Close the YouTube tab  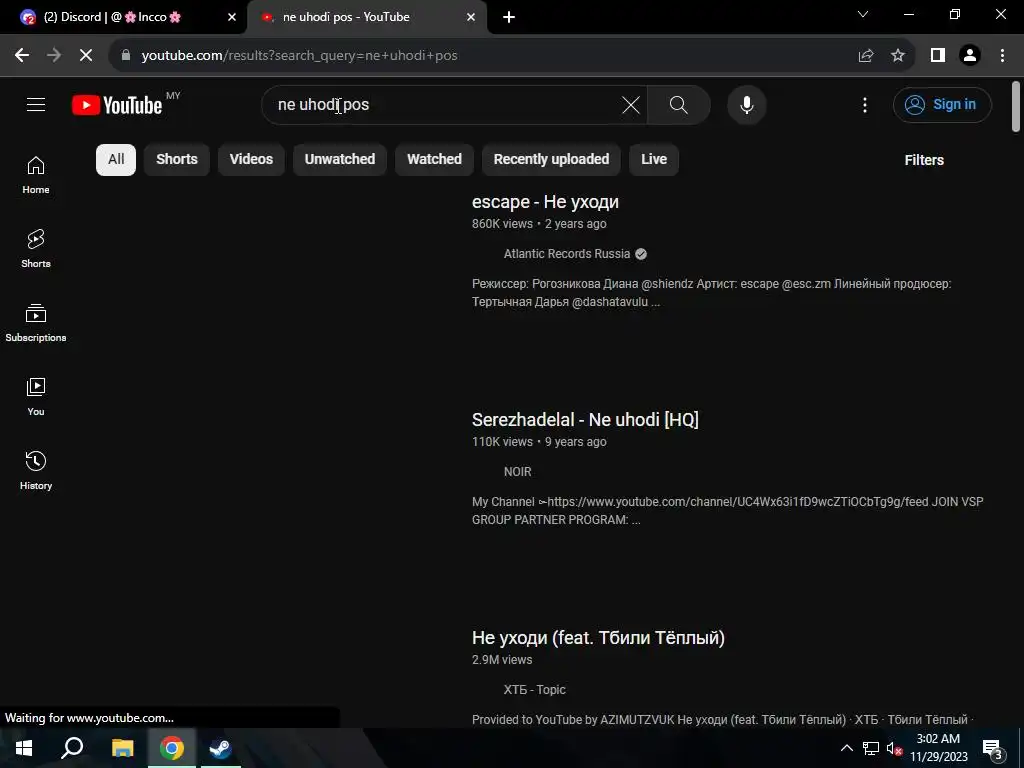click(x=471, y=18)
